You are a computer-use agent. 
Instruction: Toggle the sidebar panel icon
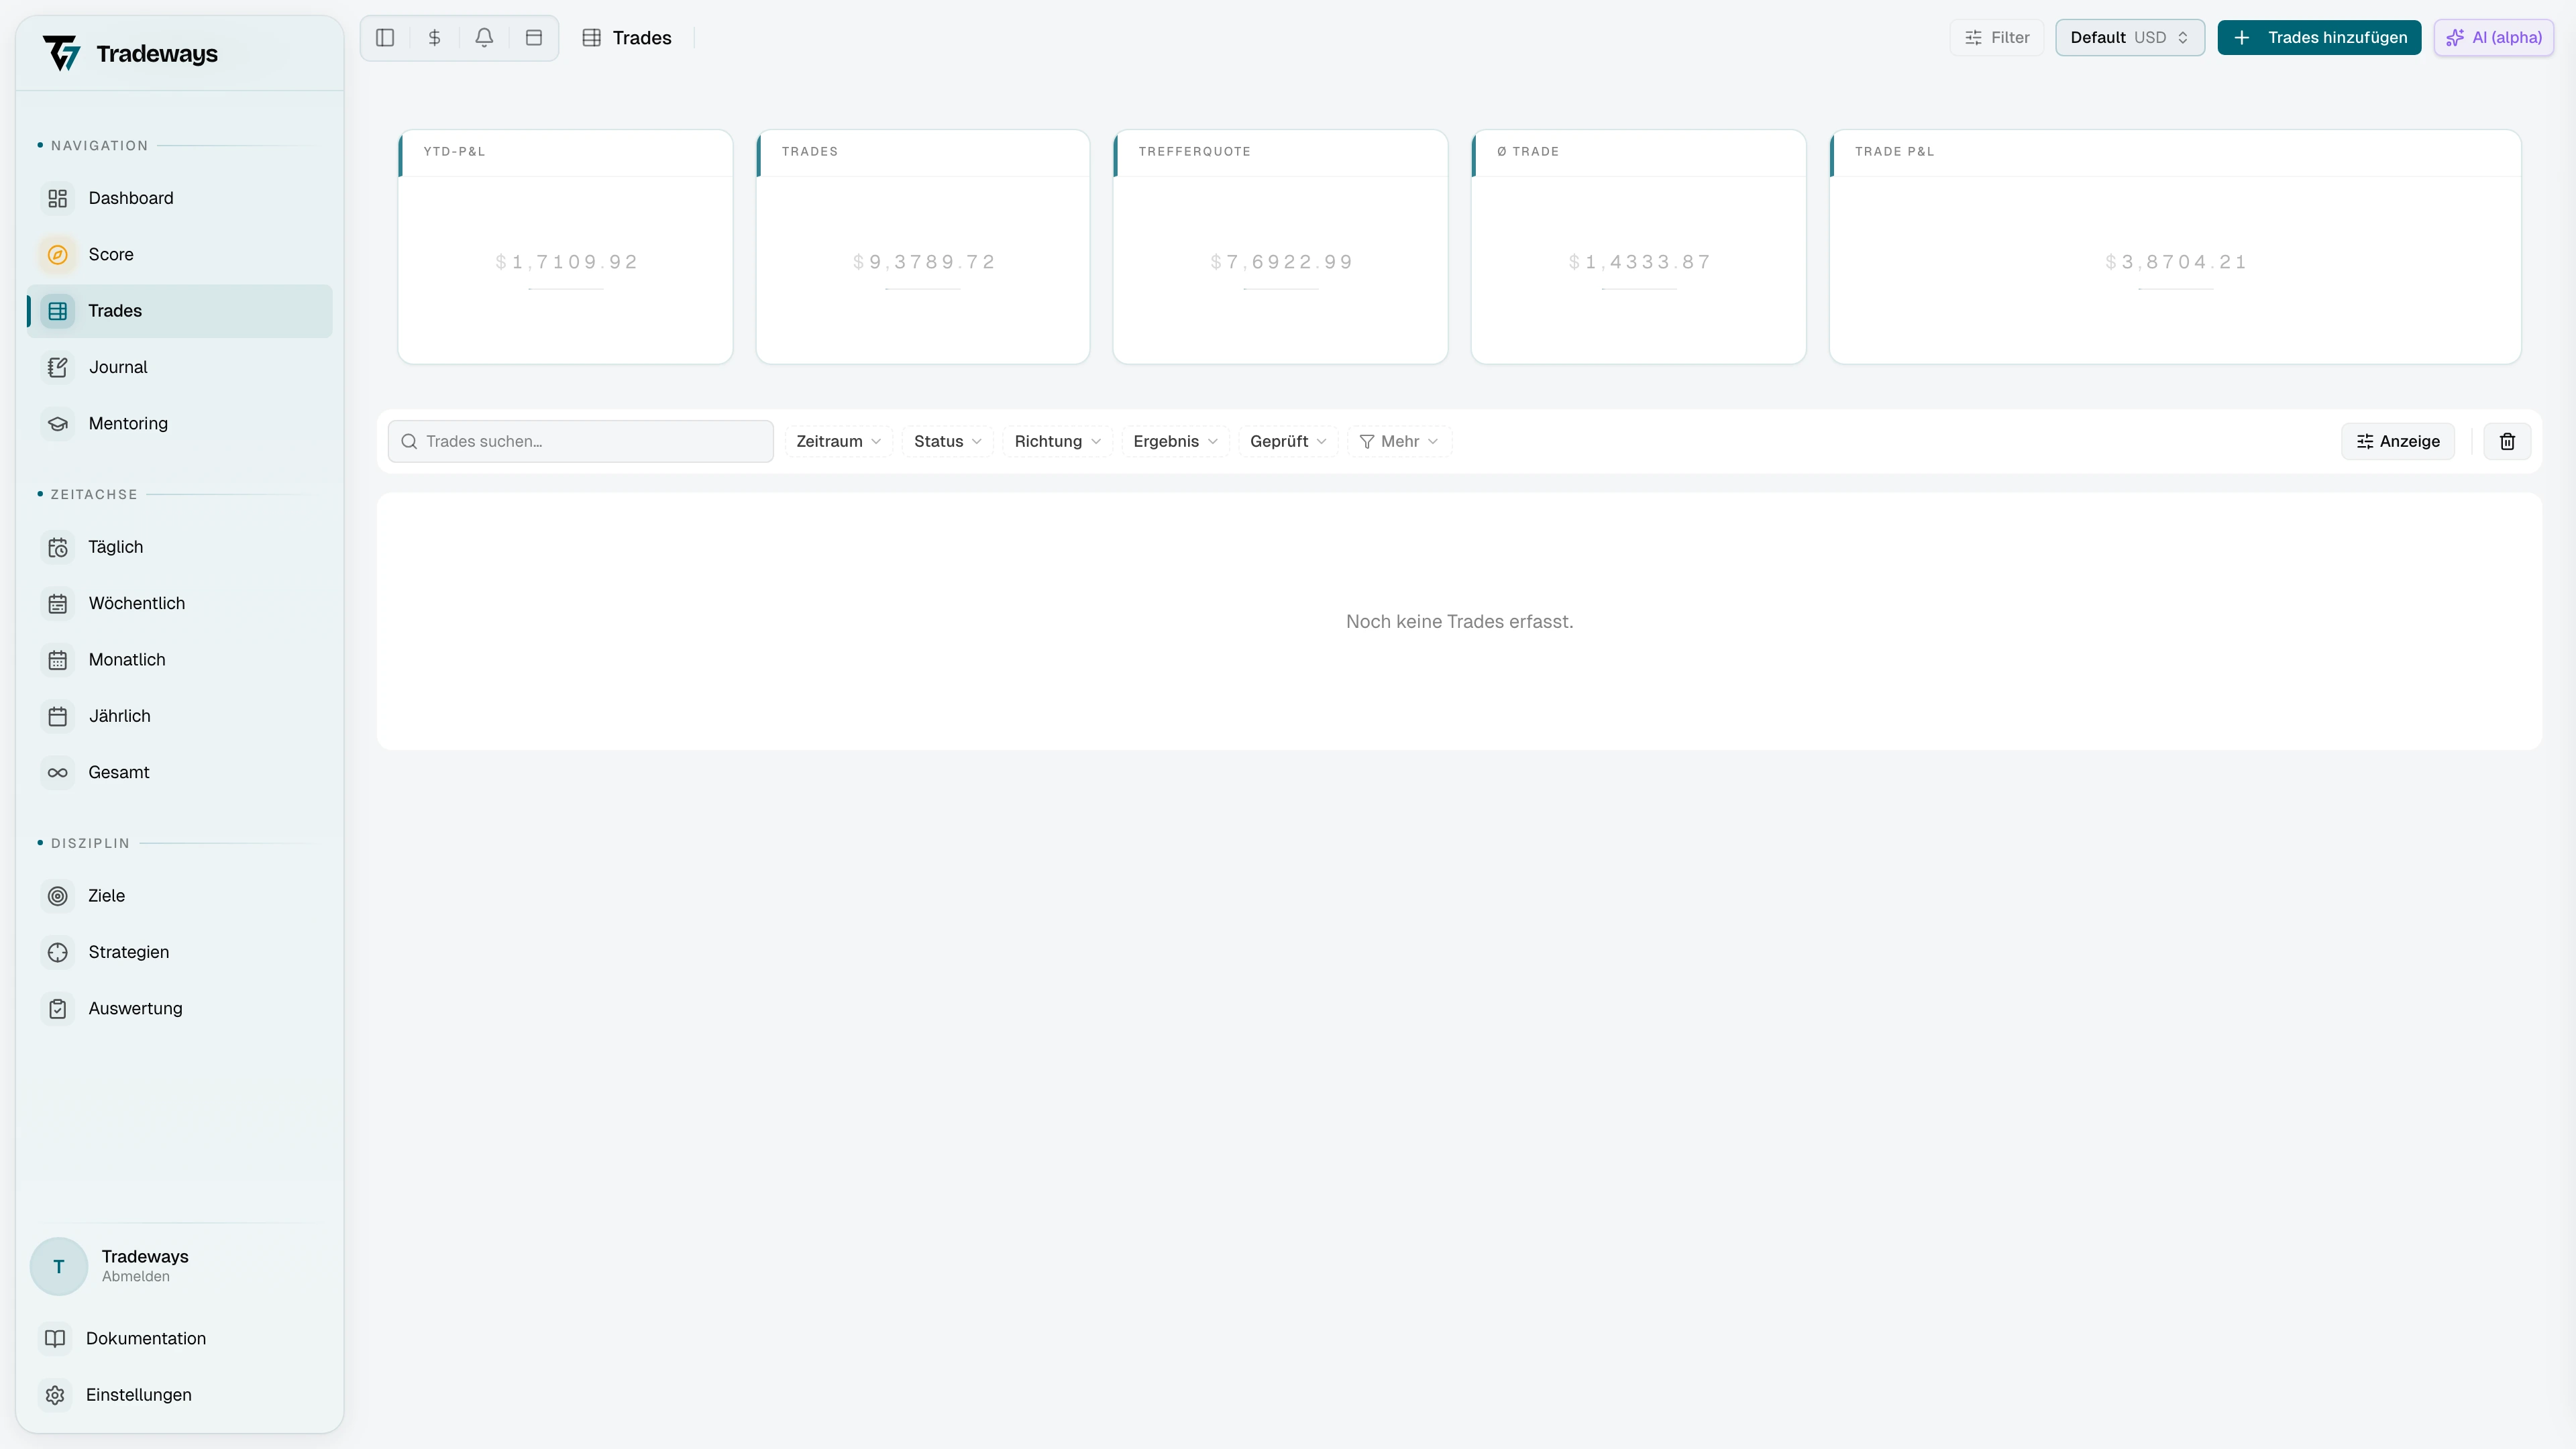pyautogui.click(x=385, y=38)
